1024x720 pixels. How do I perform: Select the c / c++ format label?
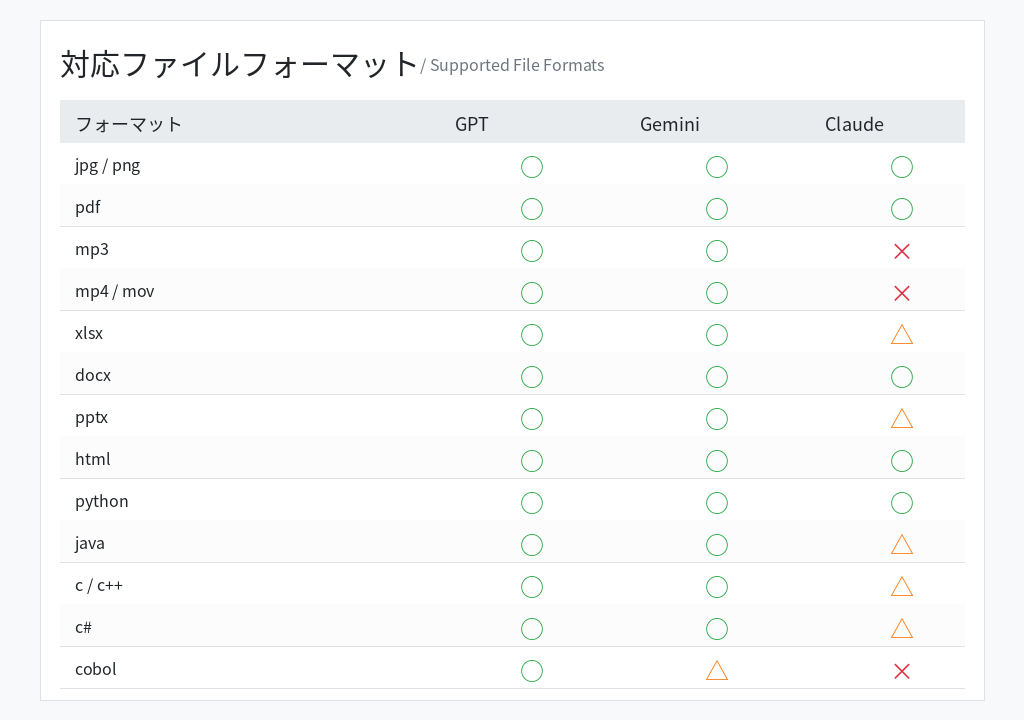(x=99, y=585)
